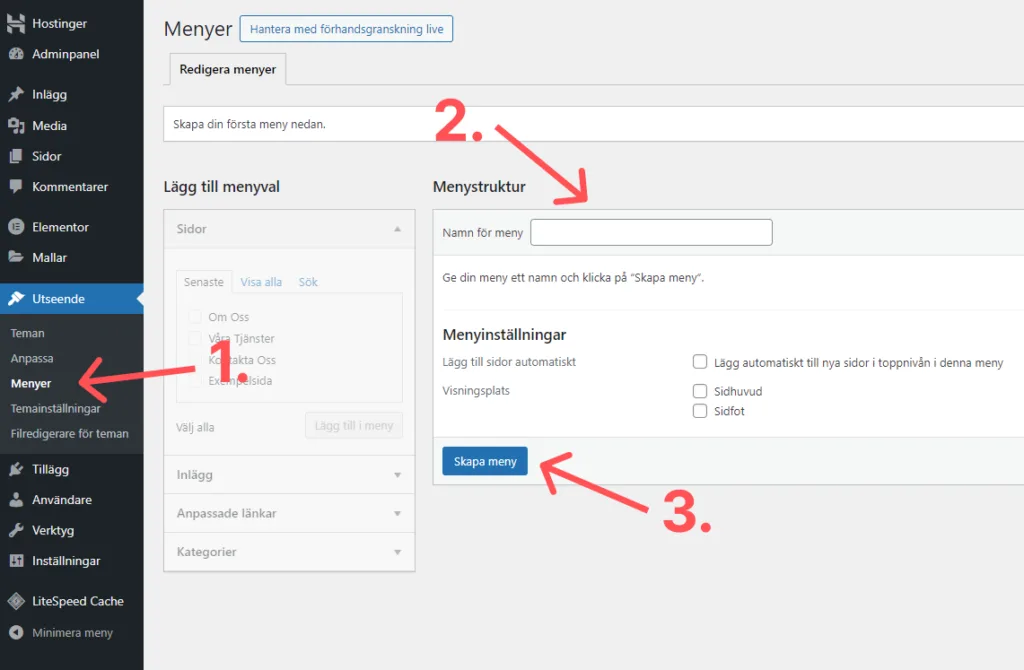Open LiteSpeed Cache diamond icon
The width and height of the screenshot is (1024, 670).
16,601
